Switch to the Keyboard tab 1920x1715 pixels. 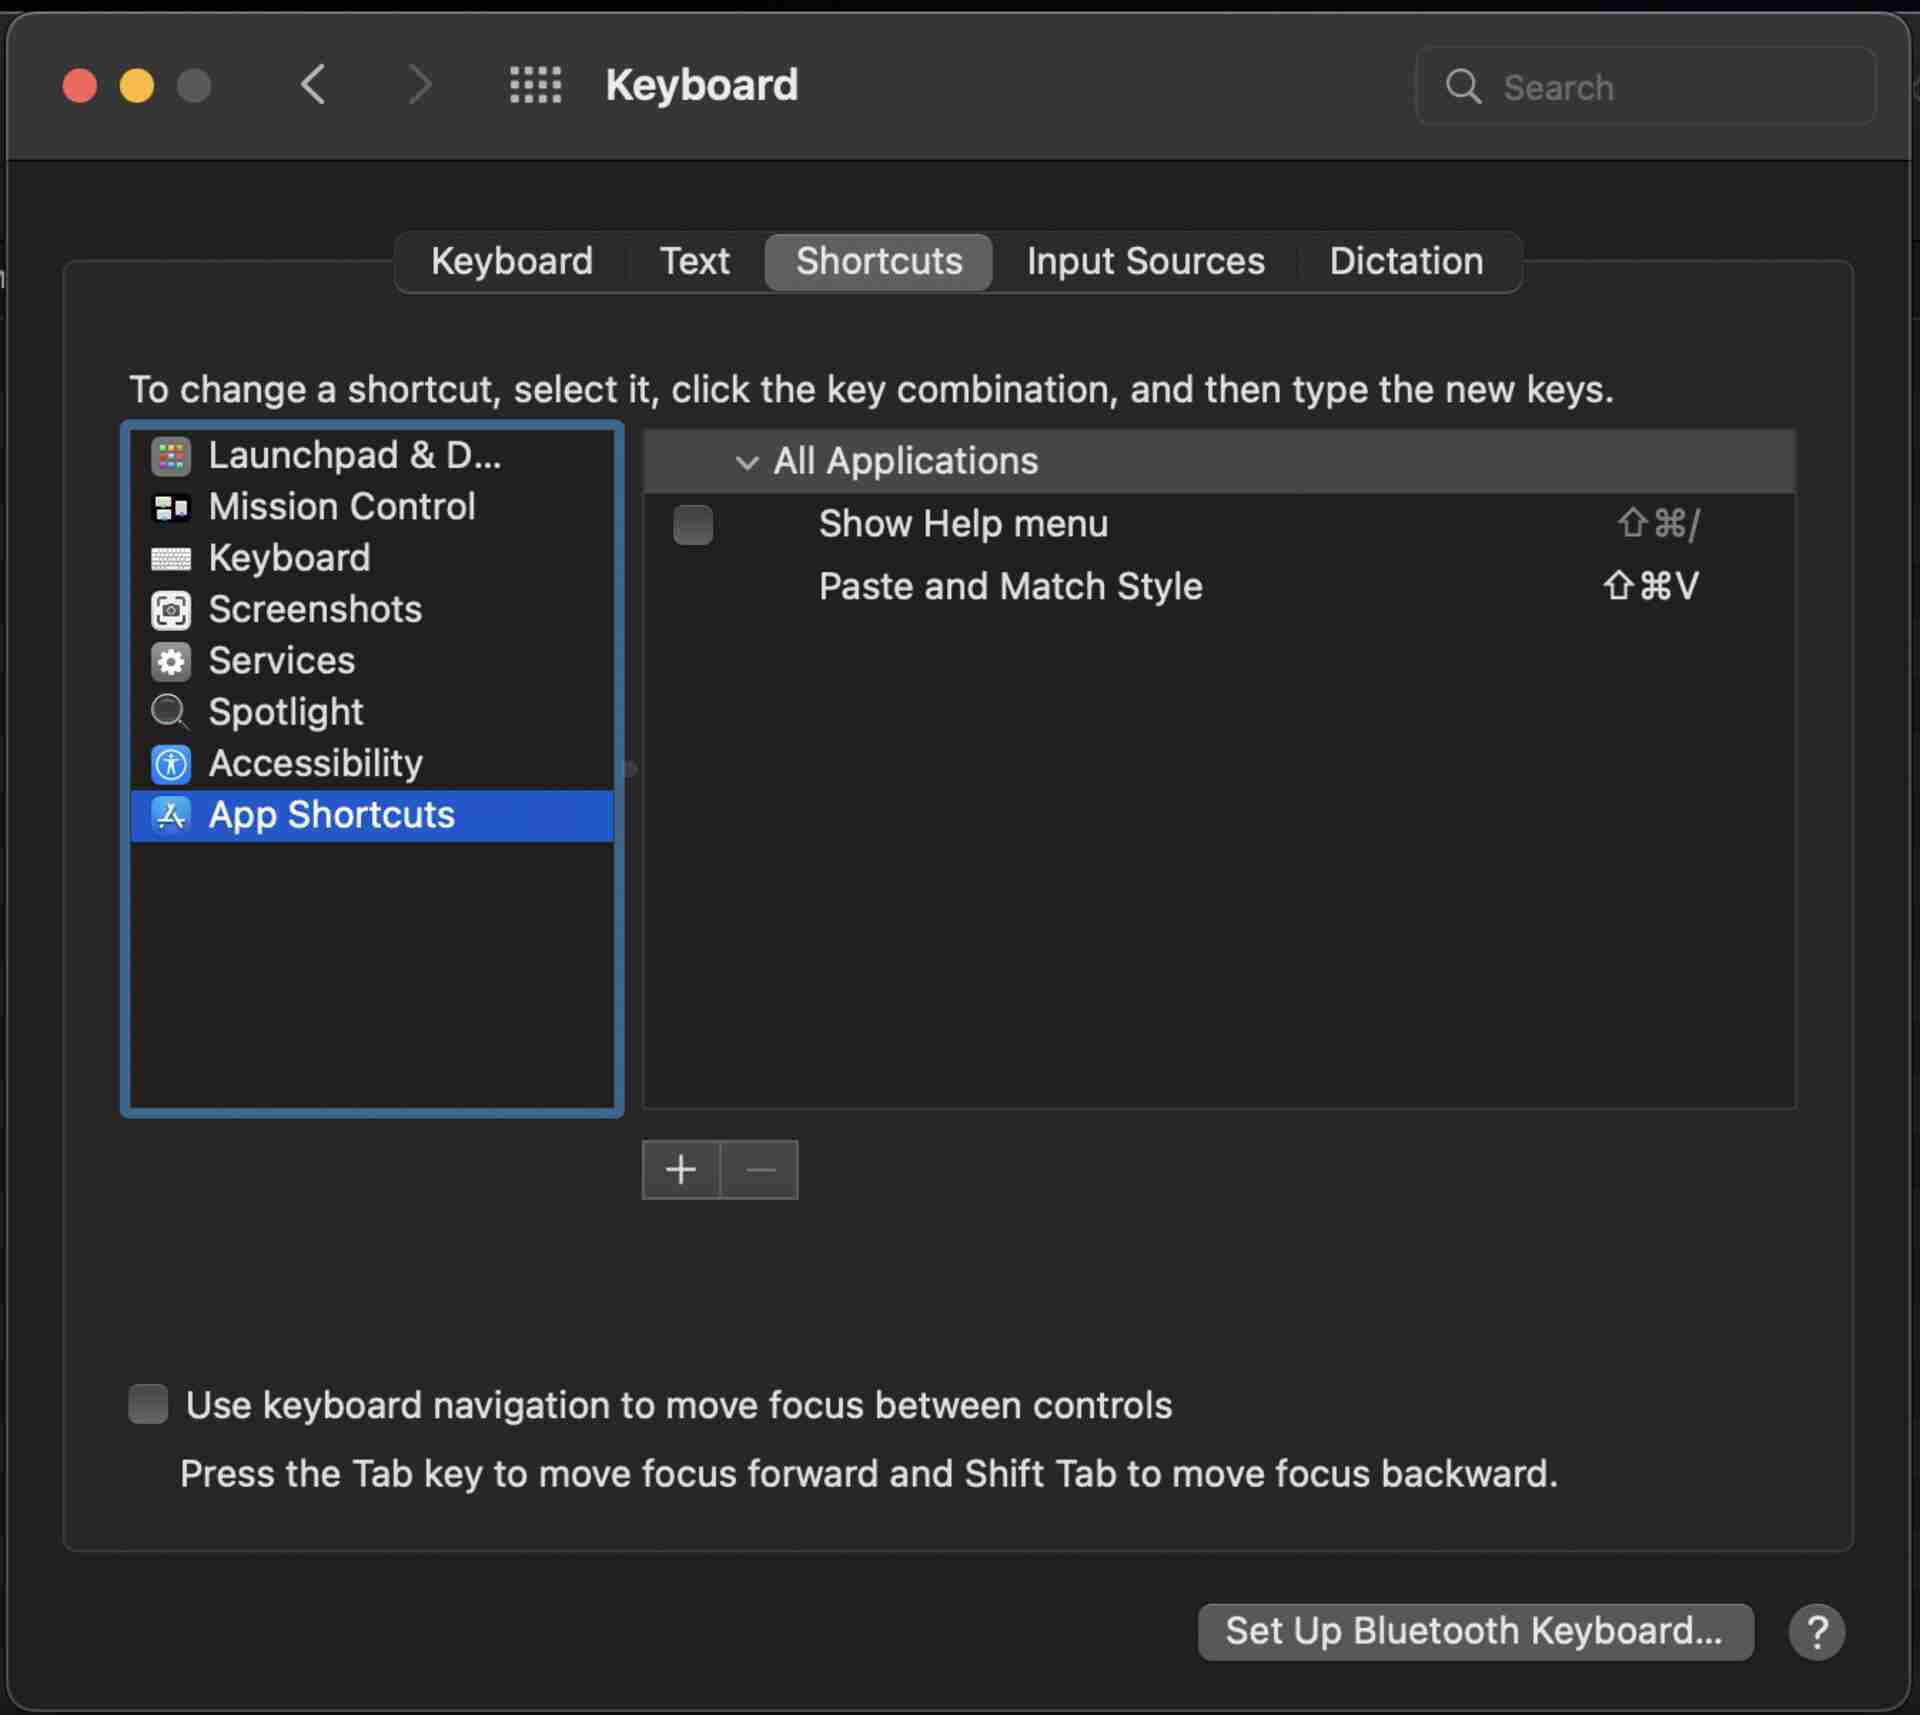pos(511,260)
